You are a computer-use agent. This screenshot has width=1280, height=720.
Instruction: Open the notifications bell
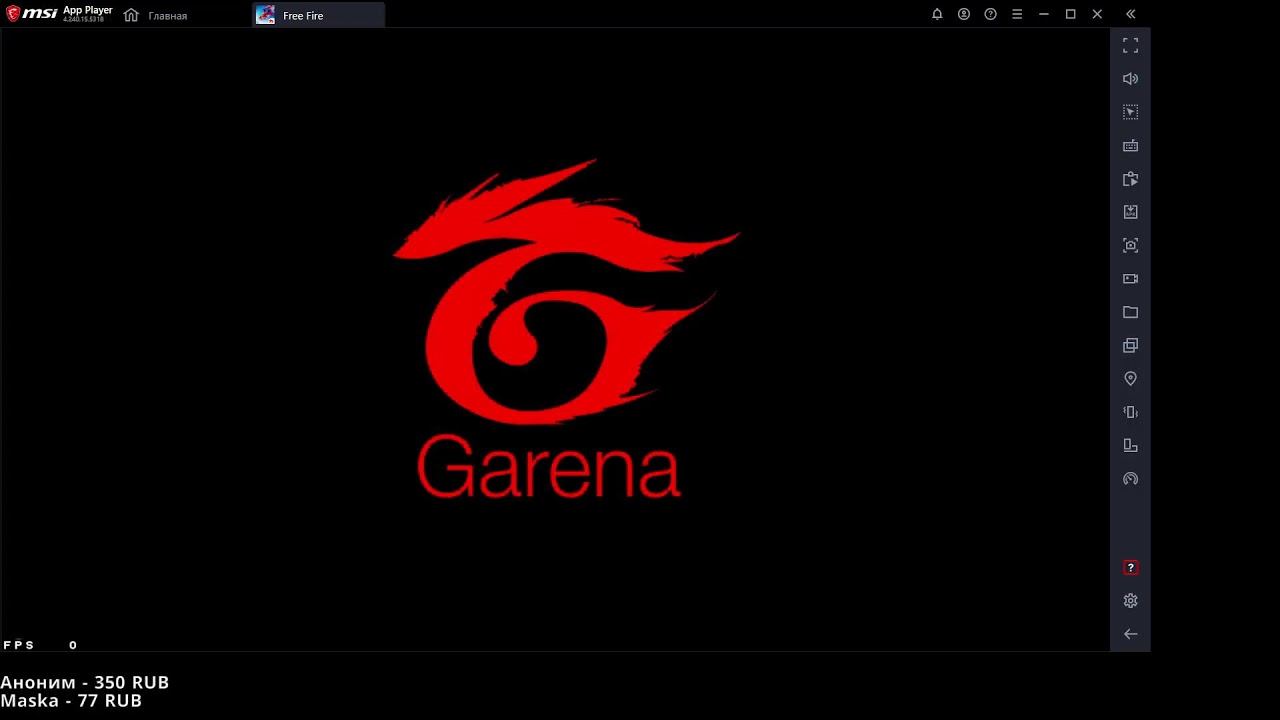[x=937, y=14]
